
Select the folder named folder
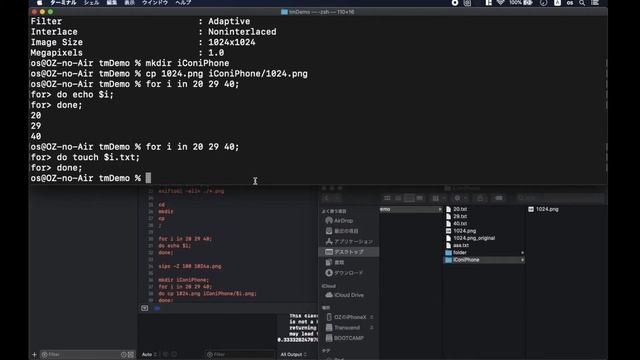point(456,253)
